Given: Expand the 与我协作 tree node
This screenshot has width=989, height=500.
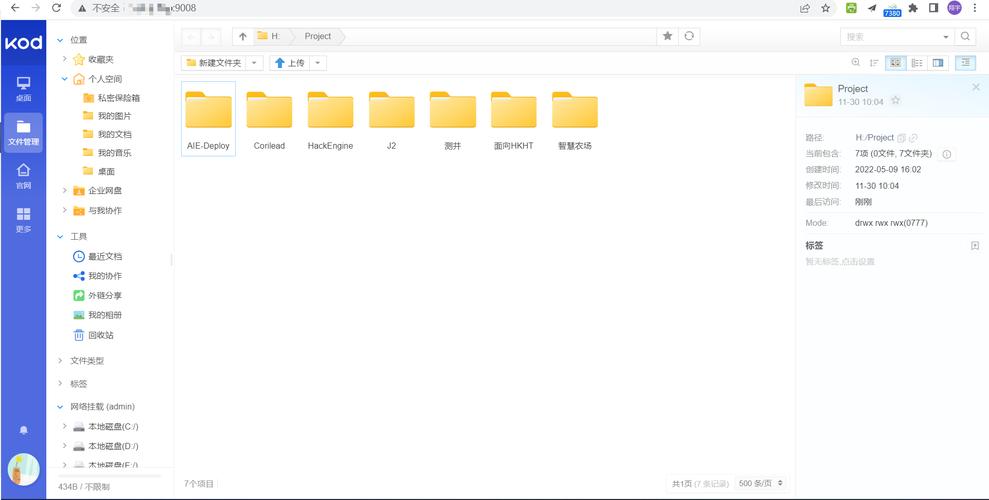Looking at the screenshot, I should tap(64, 210).
